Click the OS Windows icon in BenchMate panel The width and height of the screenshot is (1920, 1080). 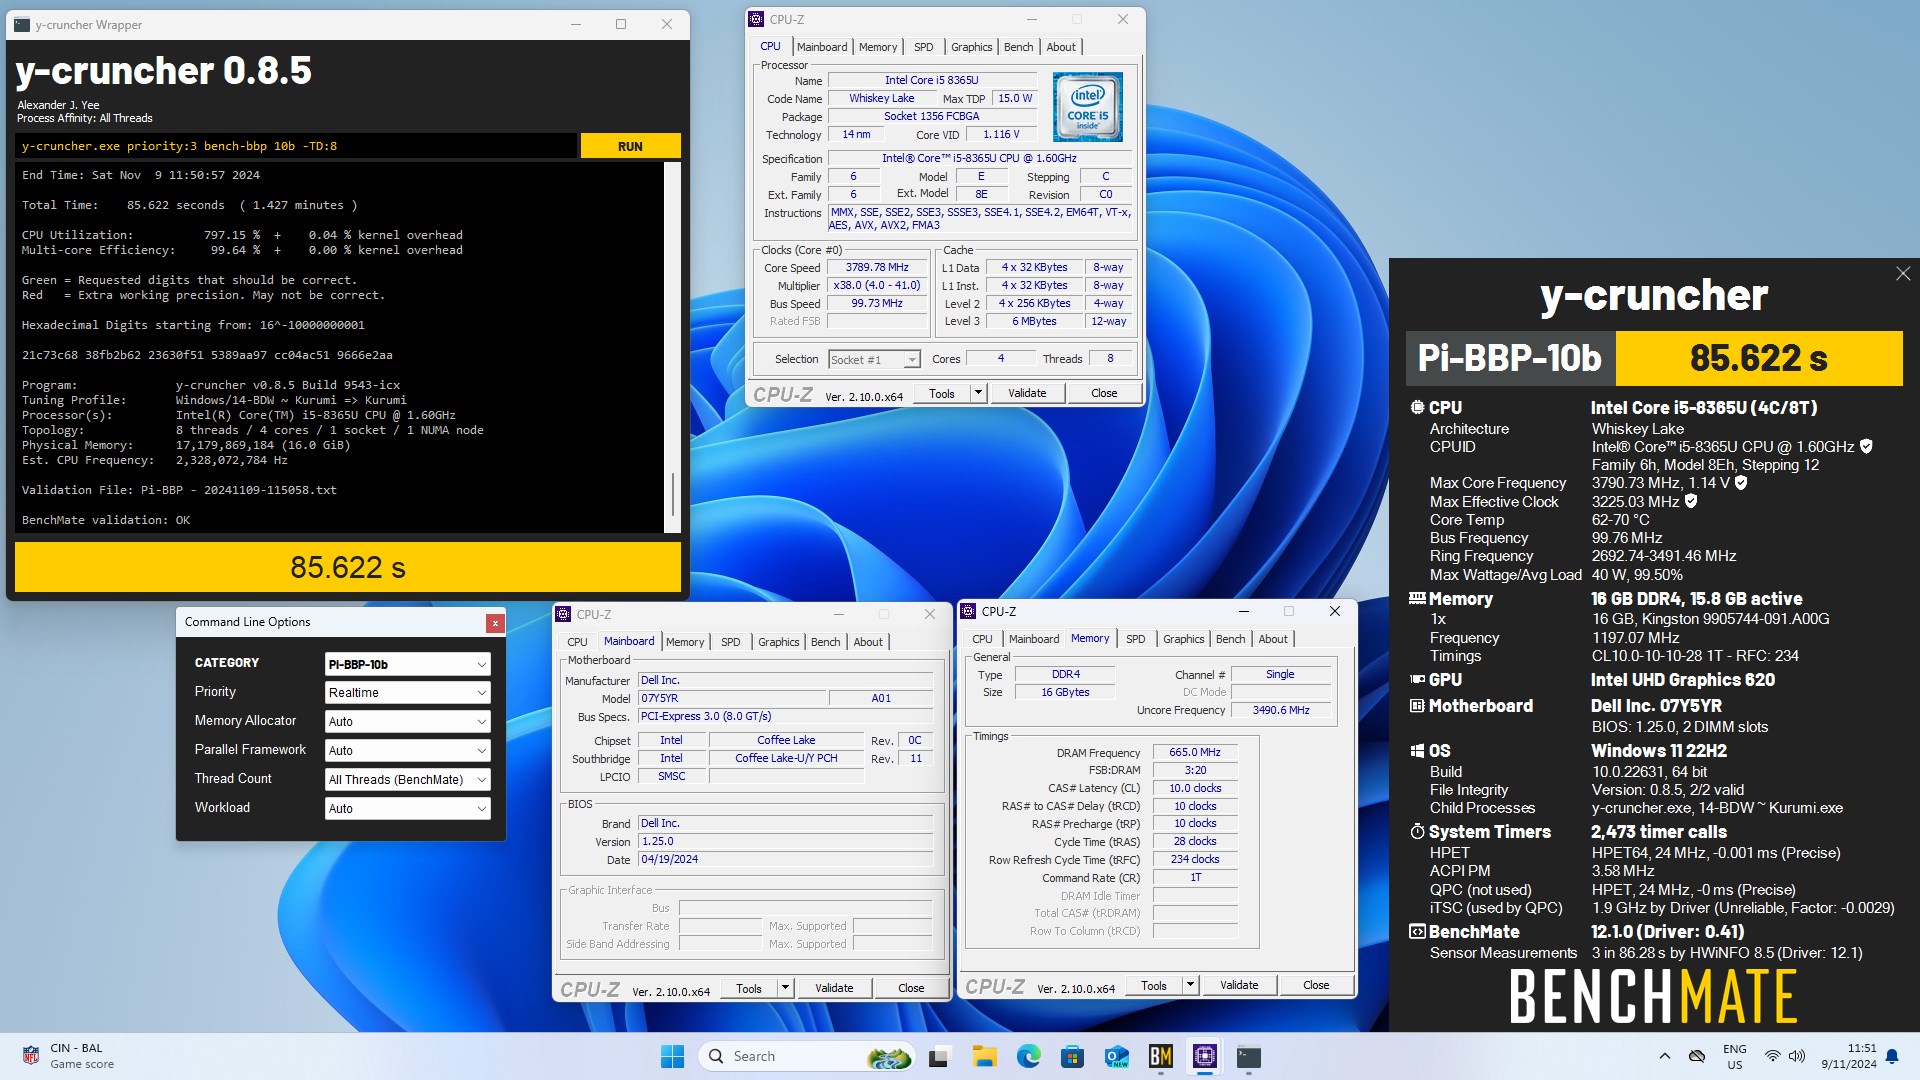pyautogui.click(x=1417, y=751)
